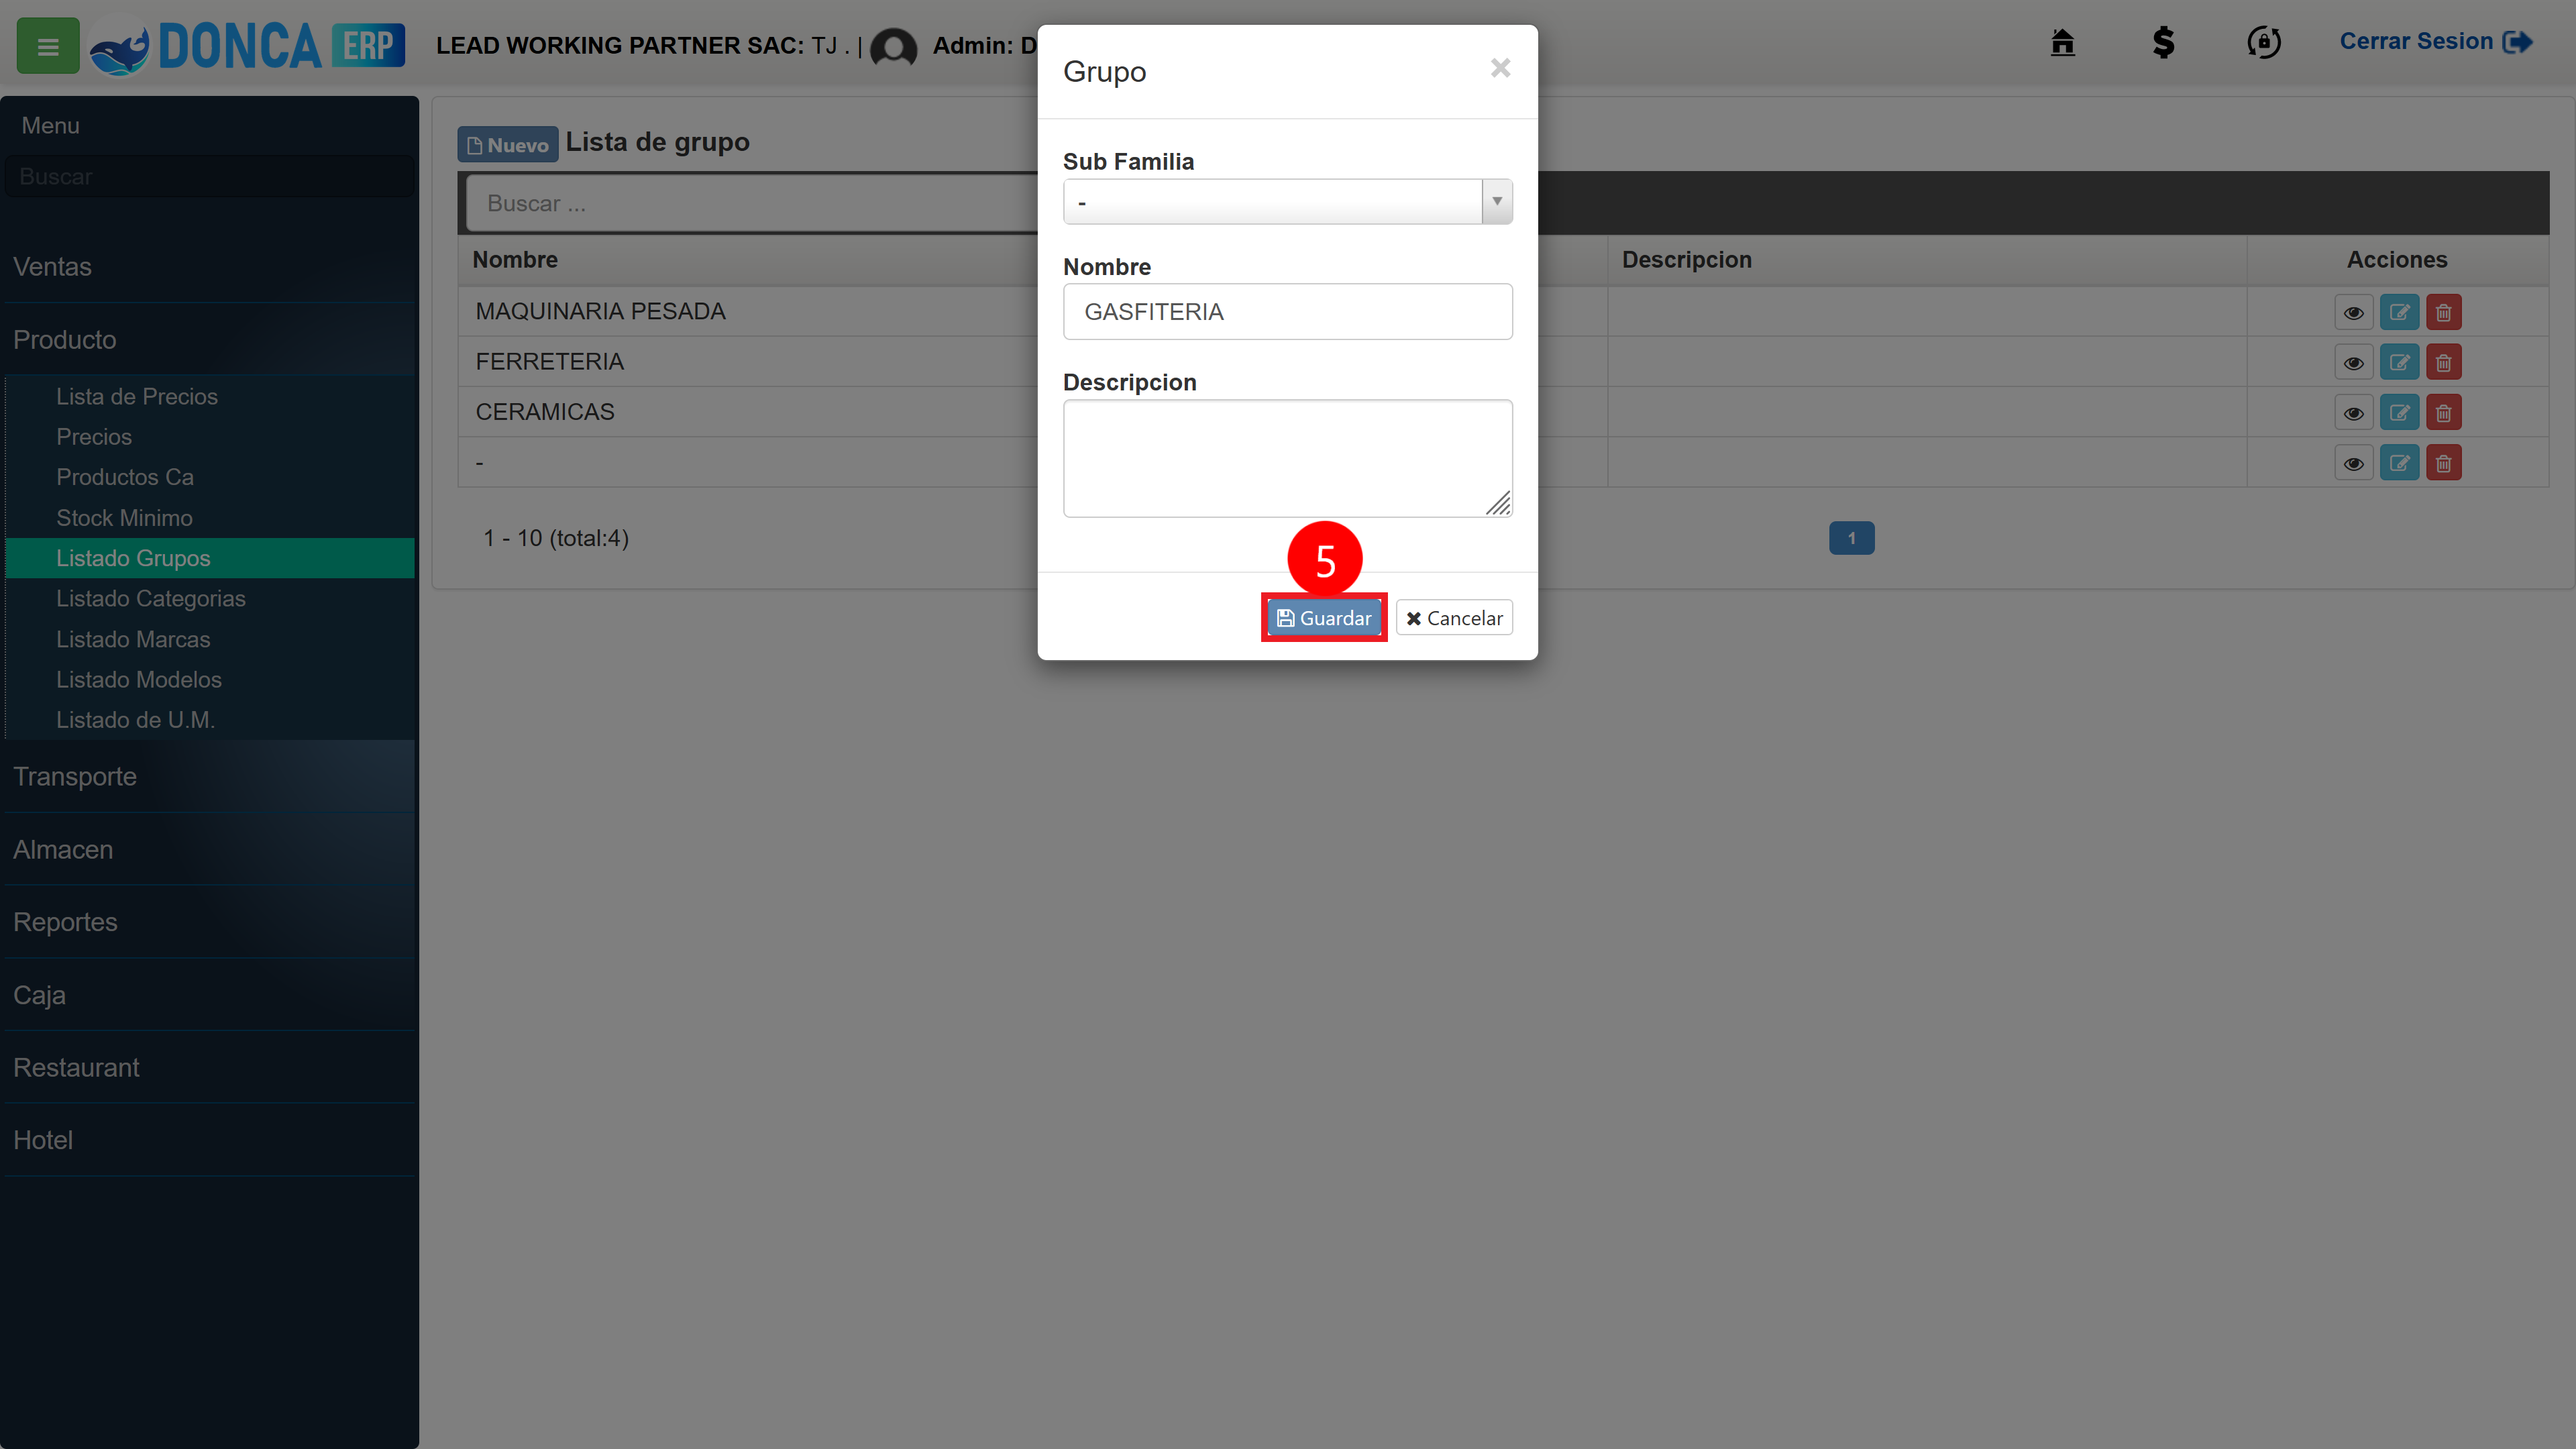Close the Grupo dialog with X
This screenshot has height=1449, width=2576.
pos(1500,68)
